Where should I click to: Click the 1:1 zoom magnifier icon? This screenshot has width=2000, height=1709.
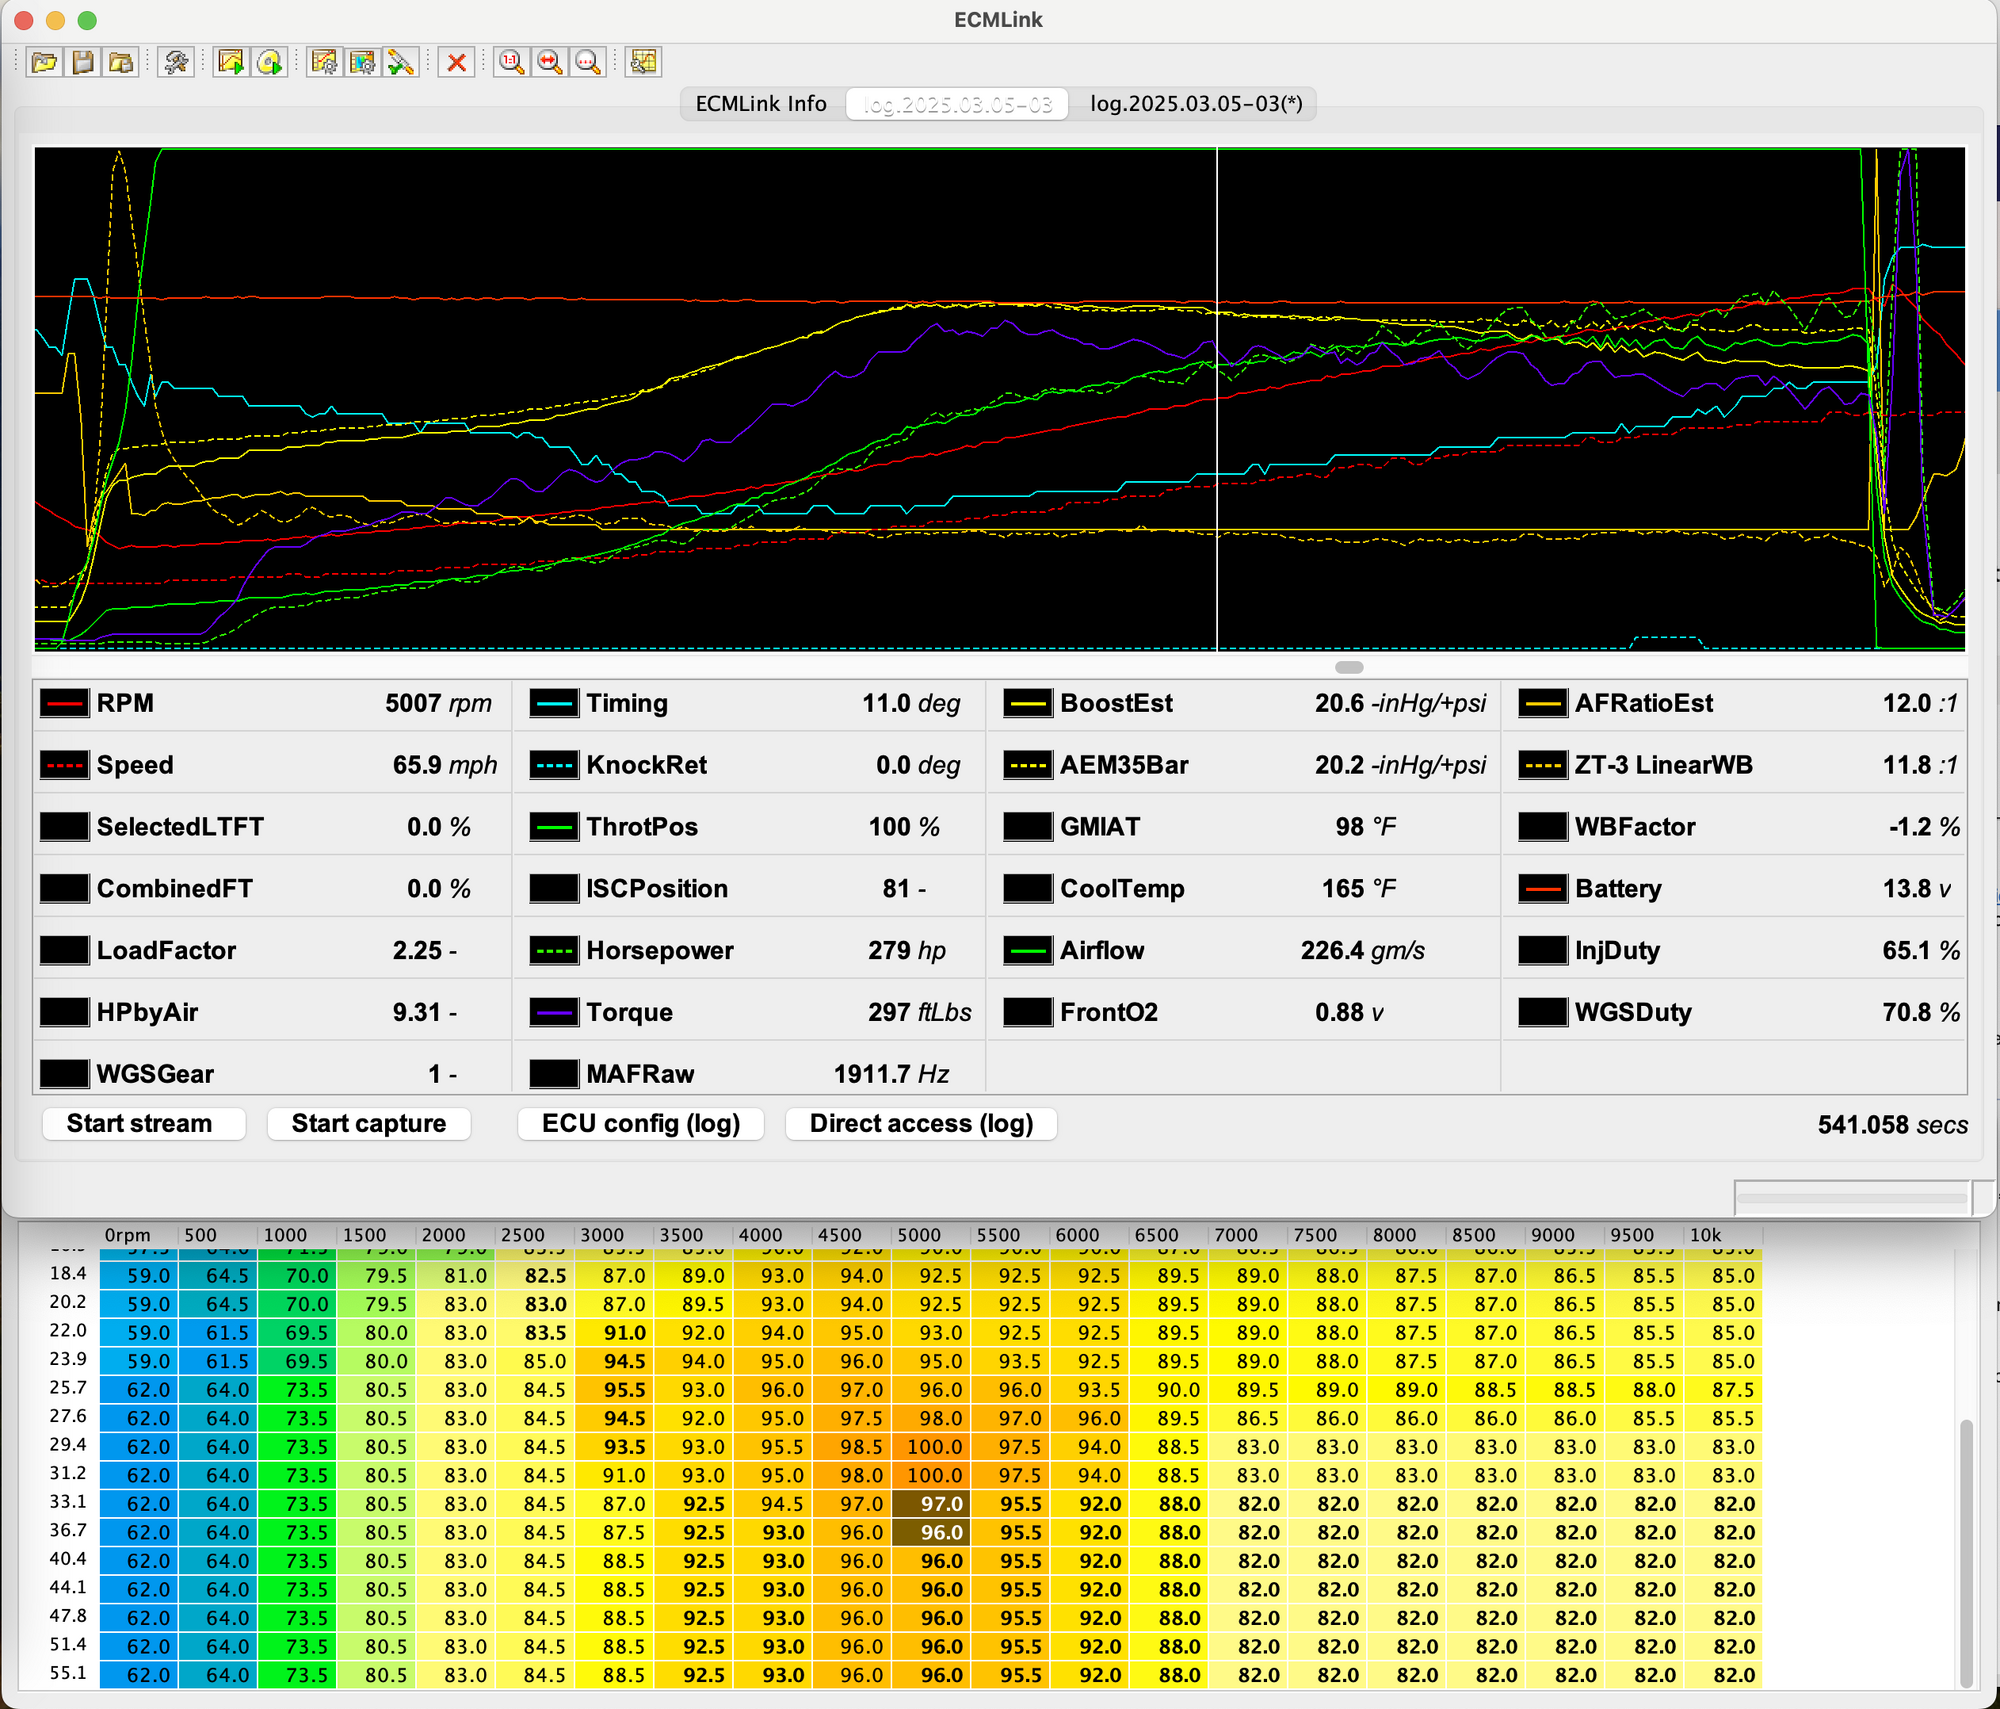(x=511, y=62)
